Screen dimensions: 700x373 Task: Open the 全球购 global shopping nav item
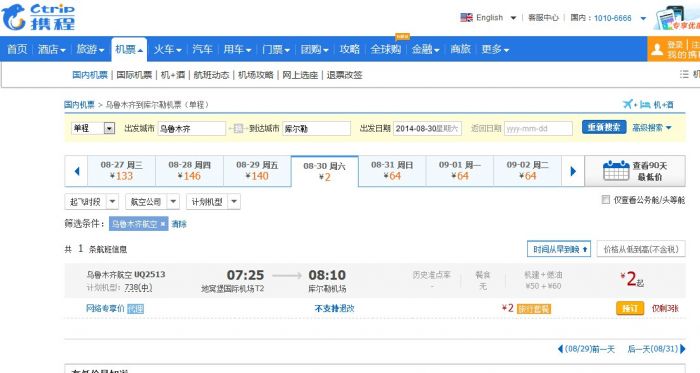386,49
